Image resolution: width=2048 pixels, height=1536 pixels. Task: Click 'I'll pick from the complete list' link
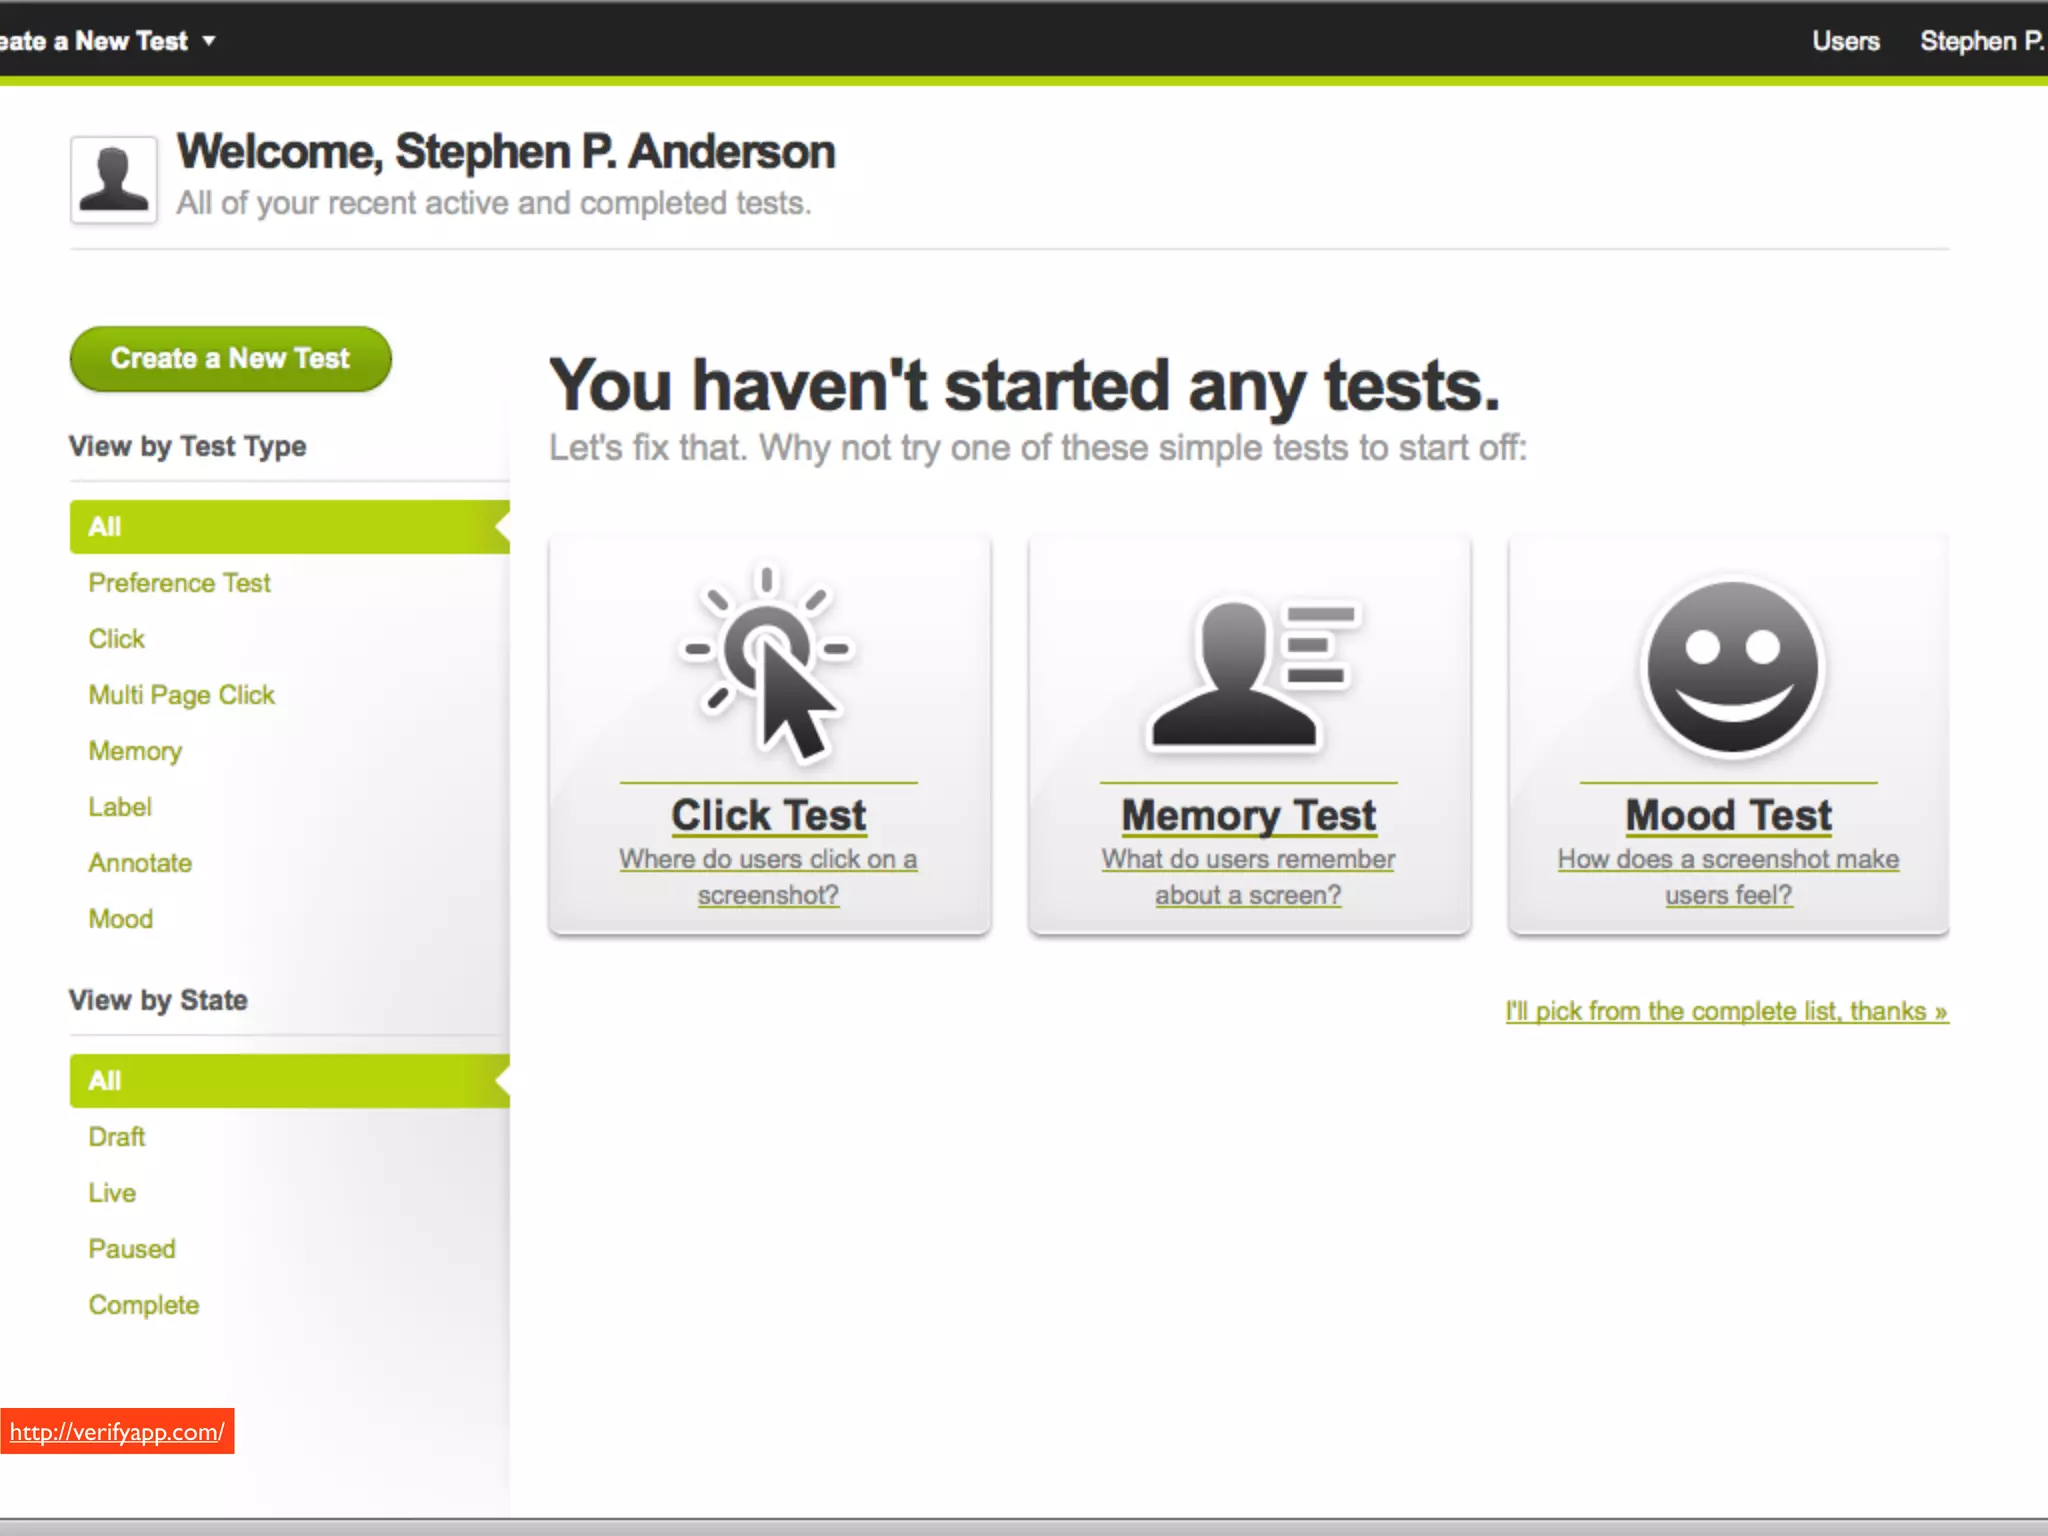tap(1726, 1011)
